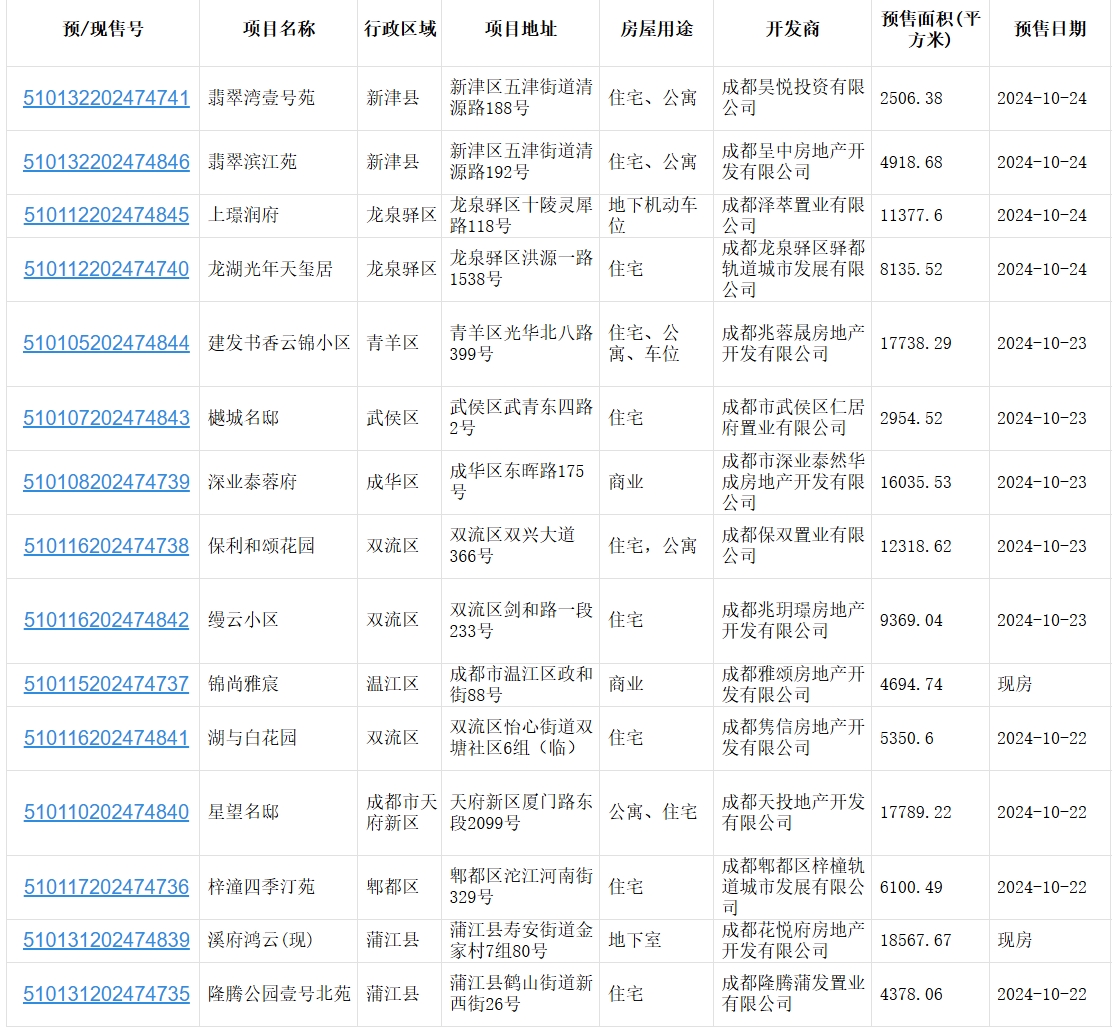Select 现房 date cell in 溪府鸿云 row

coord(1015,940)
